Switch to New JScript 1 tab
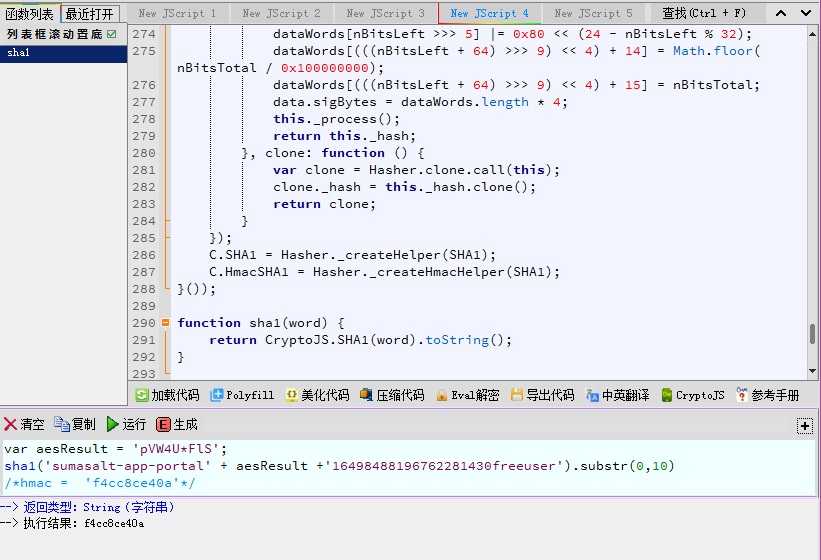The width and height of the screenshot is (821, 560). (177, 14)
